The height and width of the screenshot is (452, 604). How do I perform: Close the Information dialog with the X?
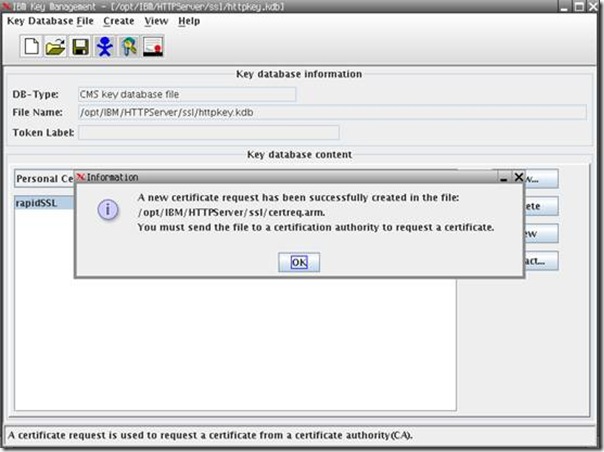(518, 177)
